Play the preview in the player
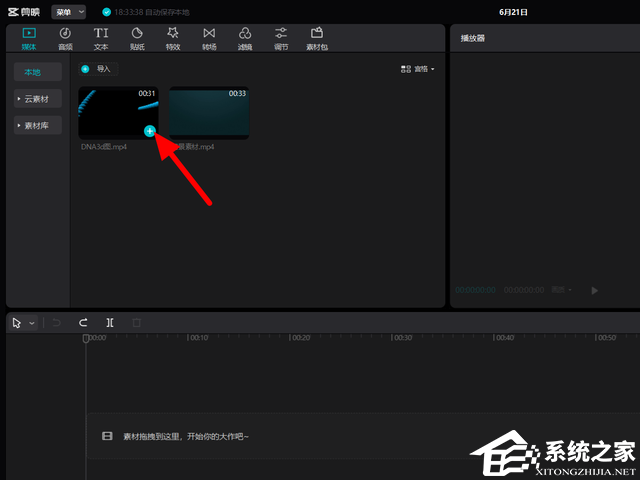This screenshot has width=640, height=480. tap(595, 290)
